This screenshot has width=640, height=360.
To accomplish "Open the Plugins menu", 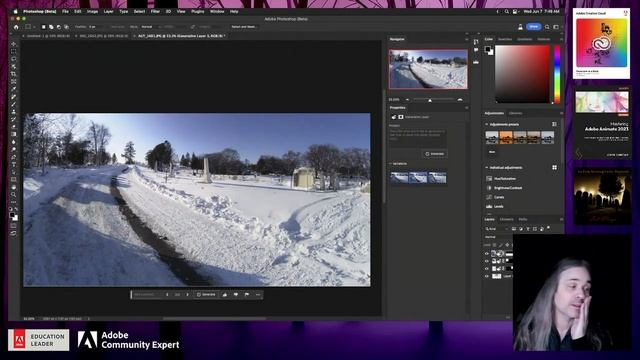I will click(198, 11).
